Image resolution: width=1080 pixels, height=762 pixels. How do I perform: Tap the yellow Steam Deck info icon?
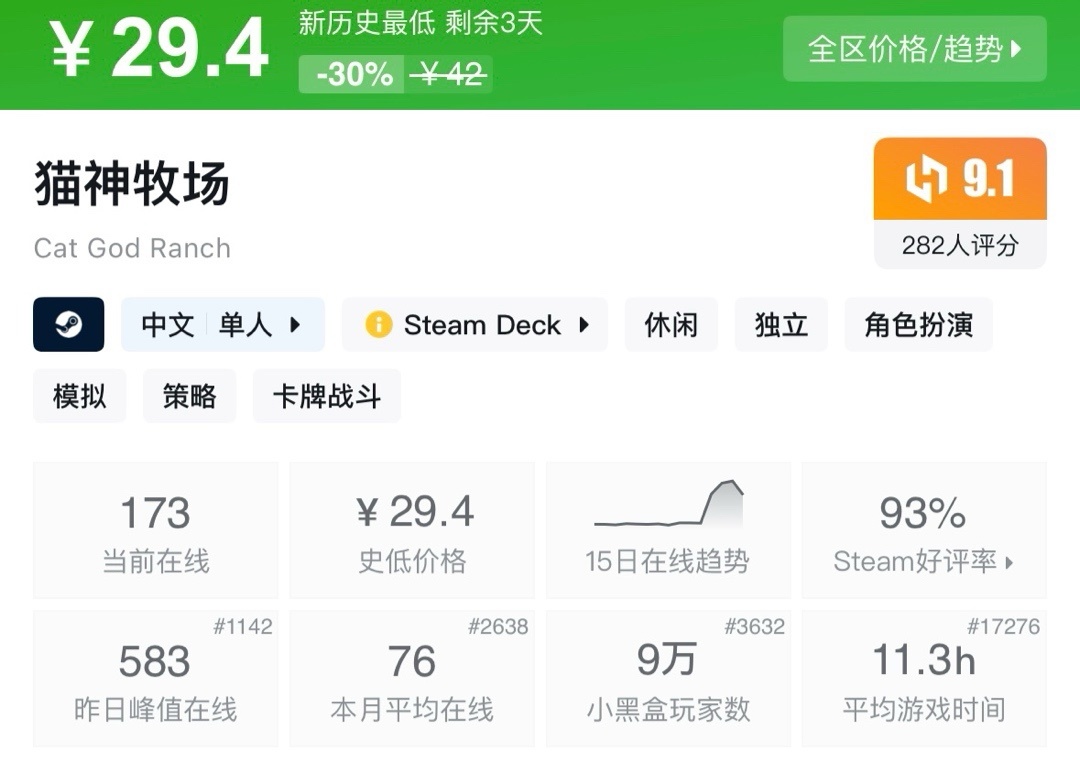coord(378,325)
